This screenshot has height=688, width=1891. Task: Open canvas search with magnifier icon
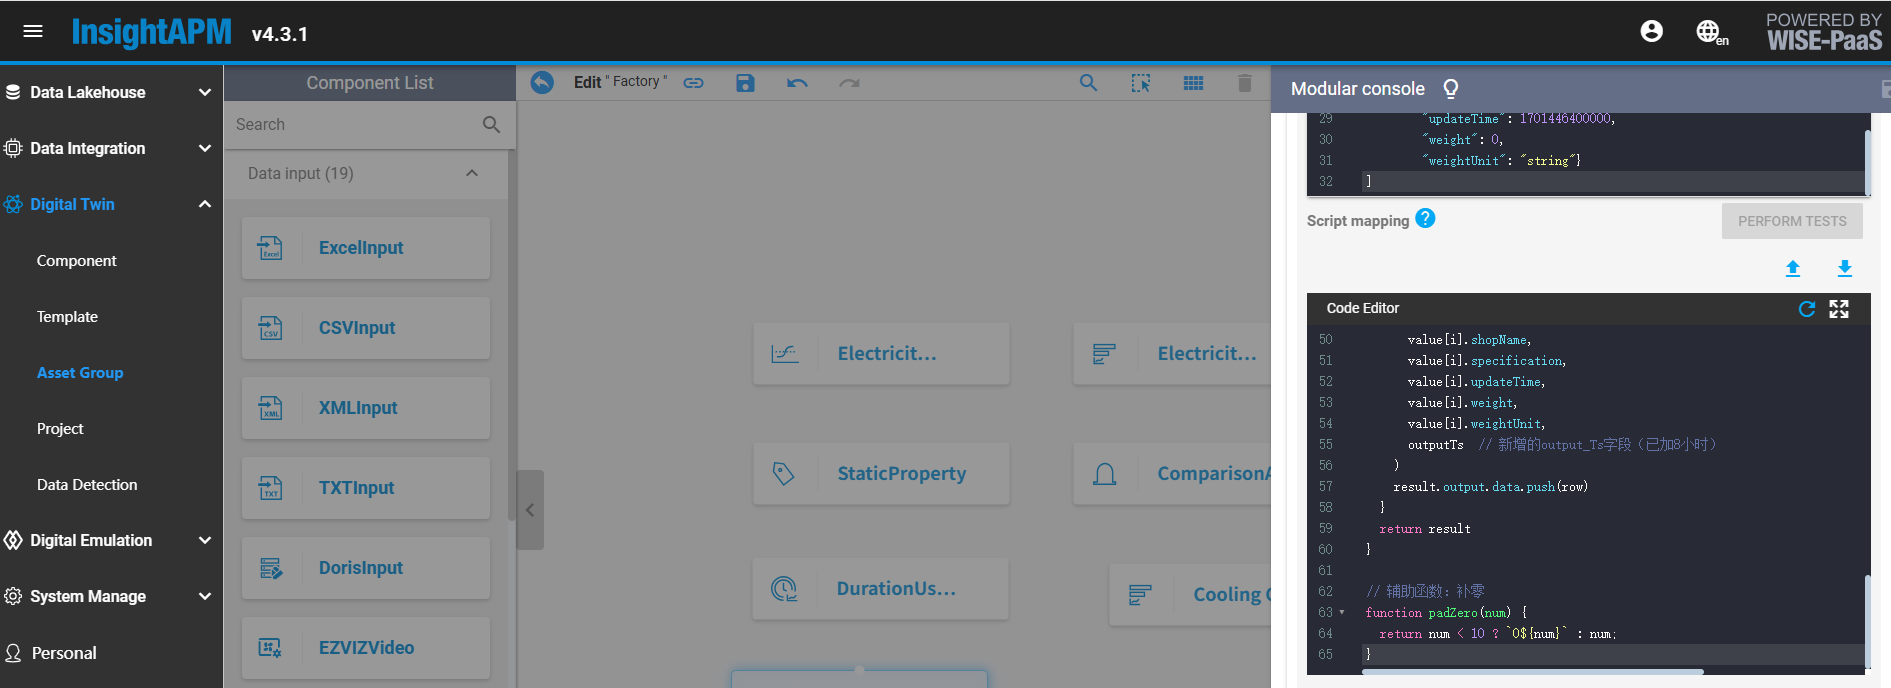coord(1088,83)
